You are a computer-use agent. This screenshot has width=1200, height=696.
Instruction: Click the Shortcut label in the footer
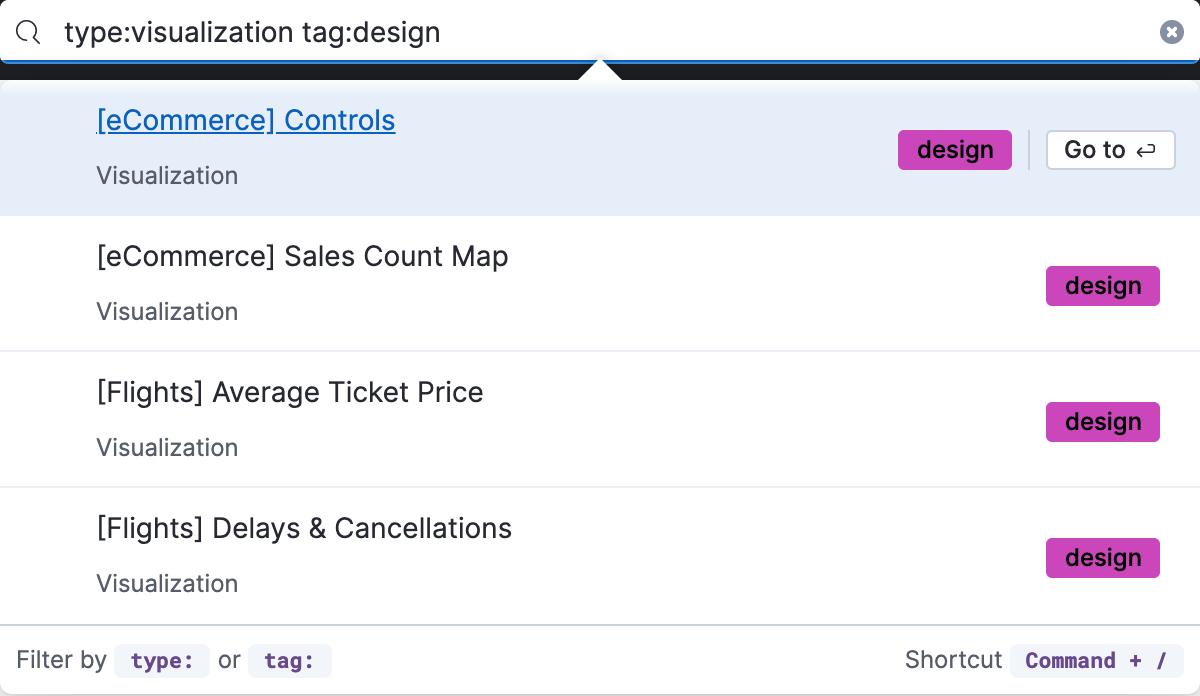(954, 660)
